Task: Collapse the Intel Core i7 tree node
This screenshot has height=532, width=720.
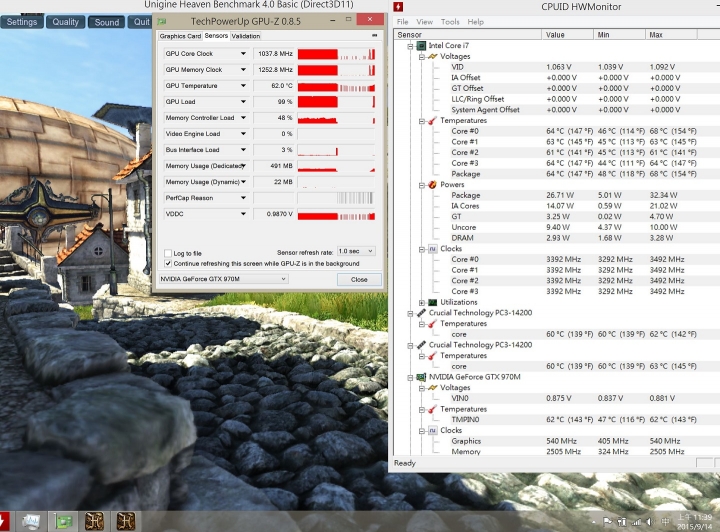Action: click(x=411, y=46)
